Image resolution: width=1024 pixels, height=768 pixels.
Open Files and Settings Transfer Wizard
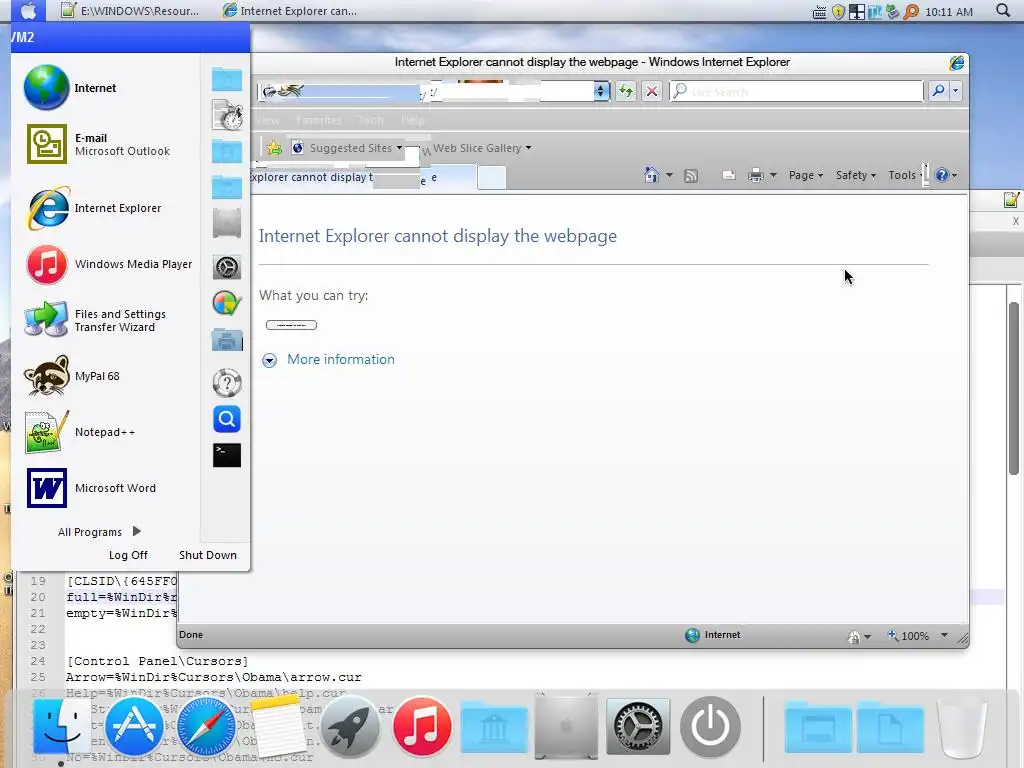pos(95,320)
